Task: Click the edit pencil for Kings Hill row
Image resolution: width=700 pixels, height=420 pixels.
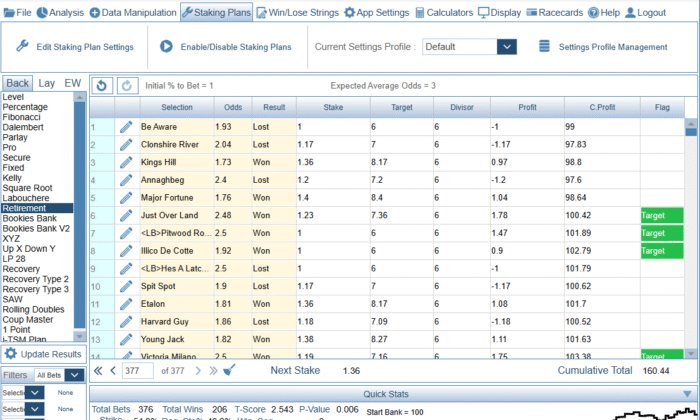Action: click(125, 162)
